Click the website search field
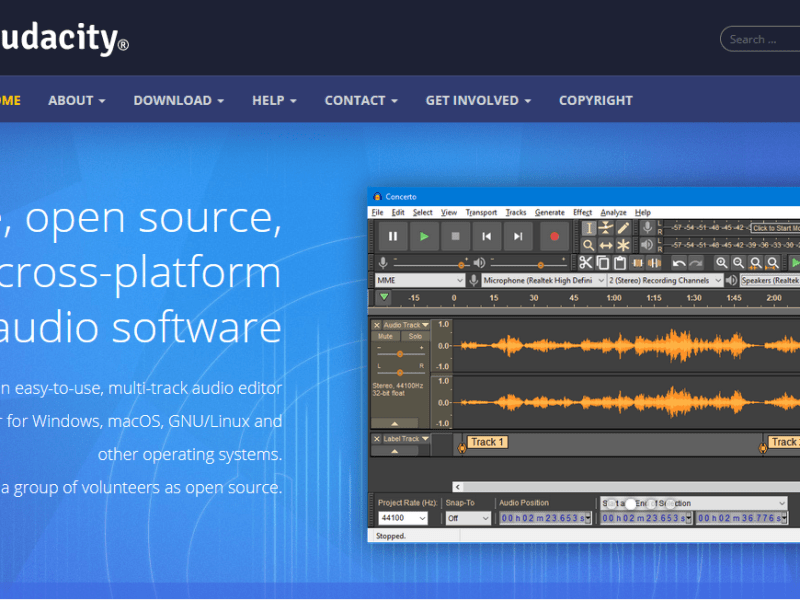Screen dimensions: 800x600 click(x=765, y=38)
